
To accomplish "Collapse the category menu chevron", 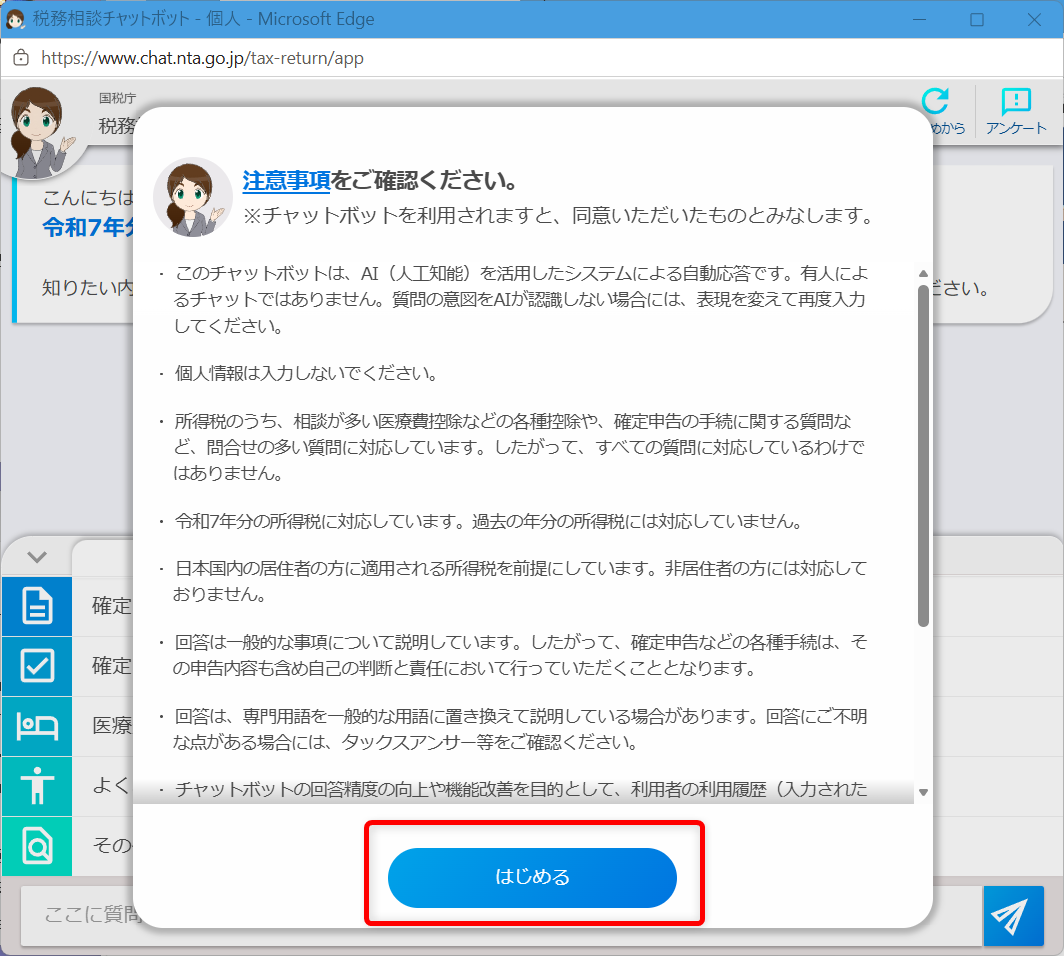I will (37, 558).
